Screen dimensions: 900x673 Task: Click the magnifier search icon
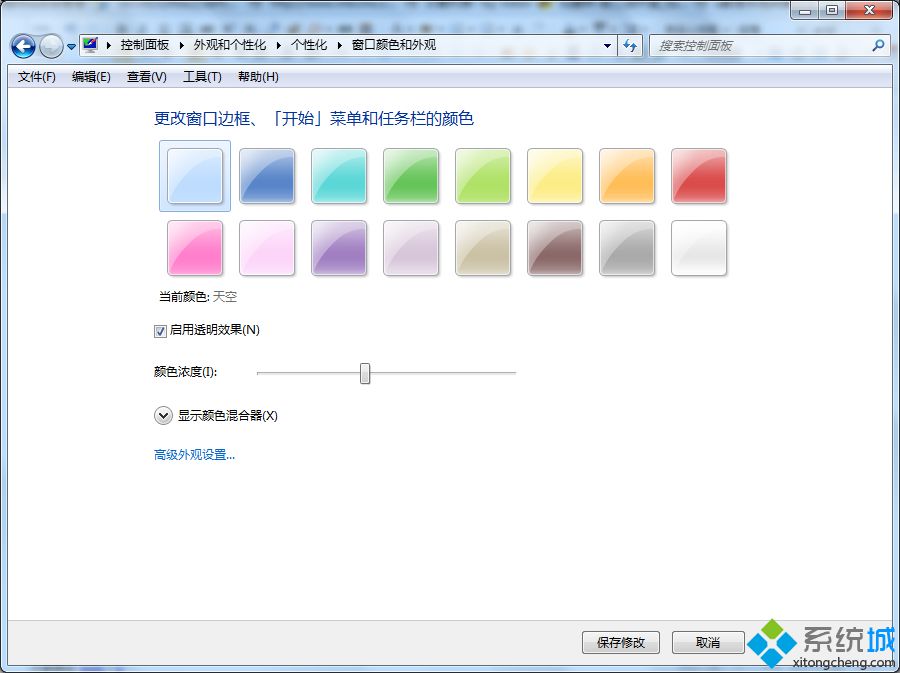878,45
